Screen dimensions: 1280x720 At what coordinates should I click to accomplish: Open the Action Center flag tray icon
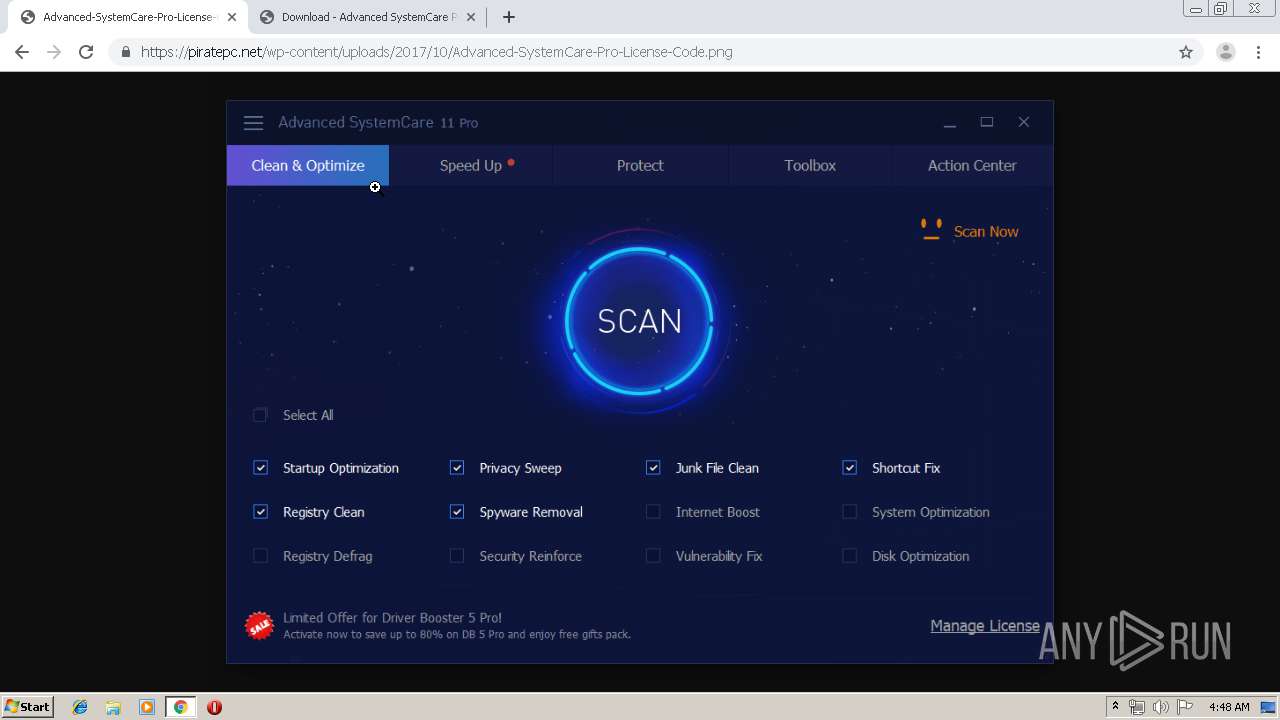pyautogui.click(x=1185, y=707)
